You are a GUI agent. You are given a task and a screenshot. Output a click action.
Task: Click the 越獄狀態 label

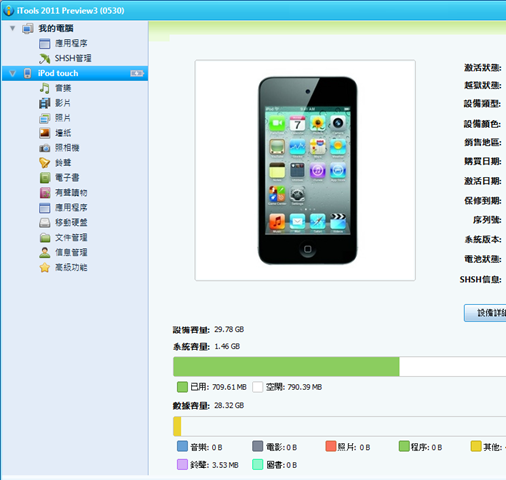pyautogui.click(x=483, y=85)
